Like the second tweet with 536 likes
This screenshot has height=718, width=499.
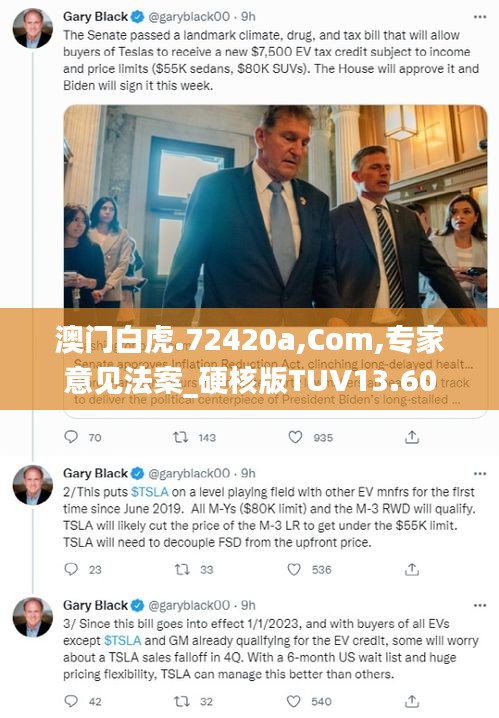coord(294,569)
